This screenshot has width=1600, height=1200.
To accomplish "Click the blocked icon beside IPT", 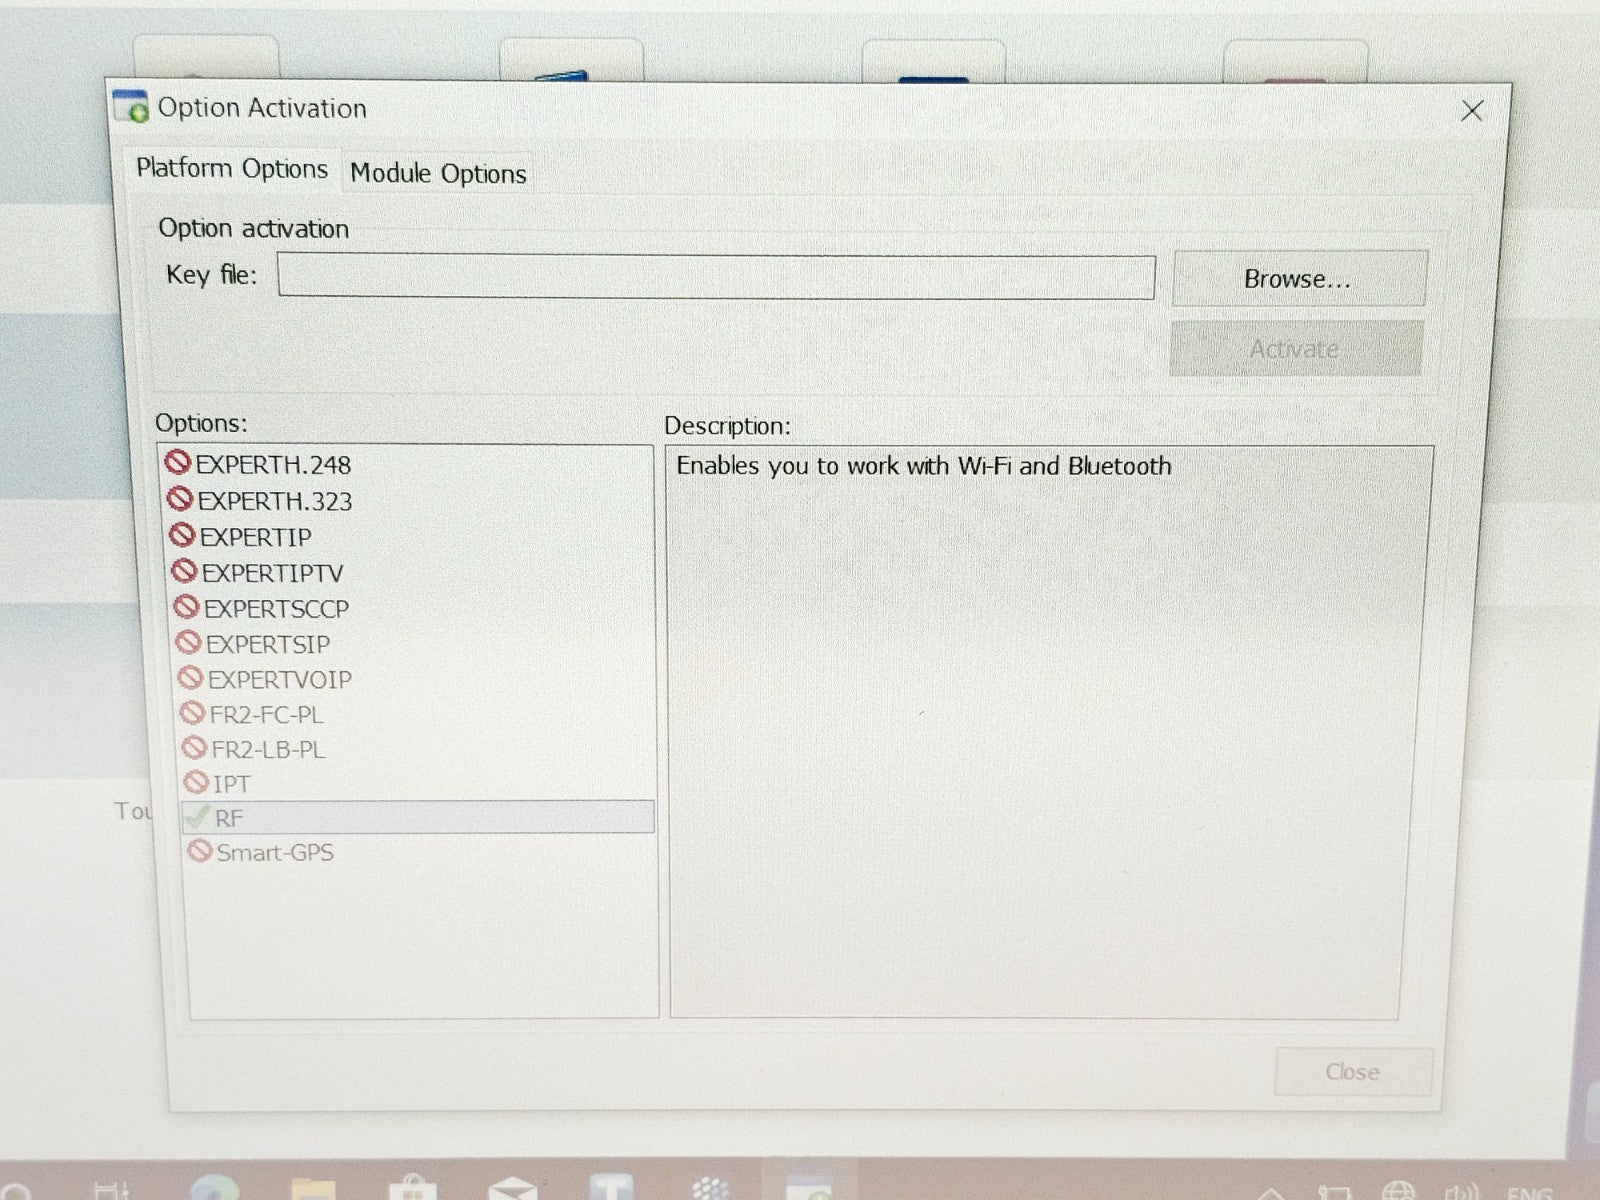I will click(x=196, y=782).
